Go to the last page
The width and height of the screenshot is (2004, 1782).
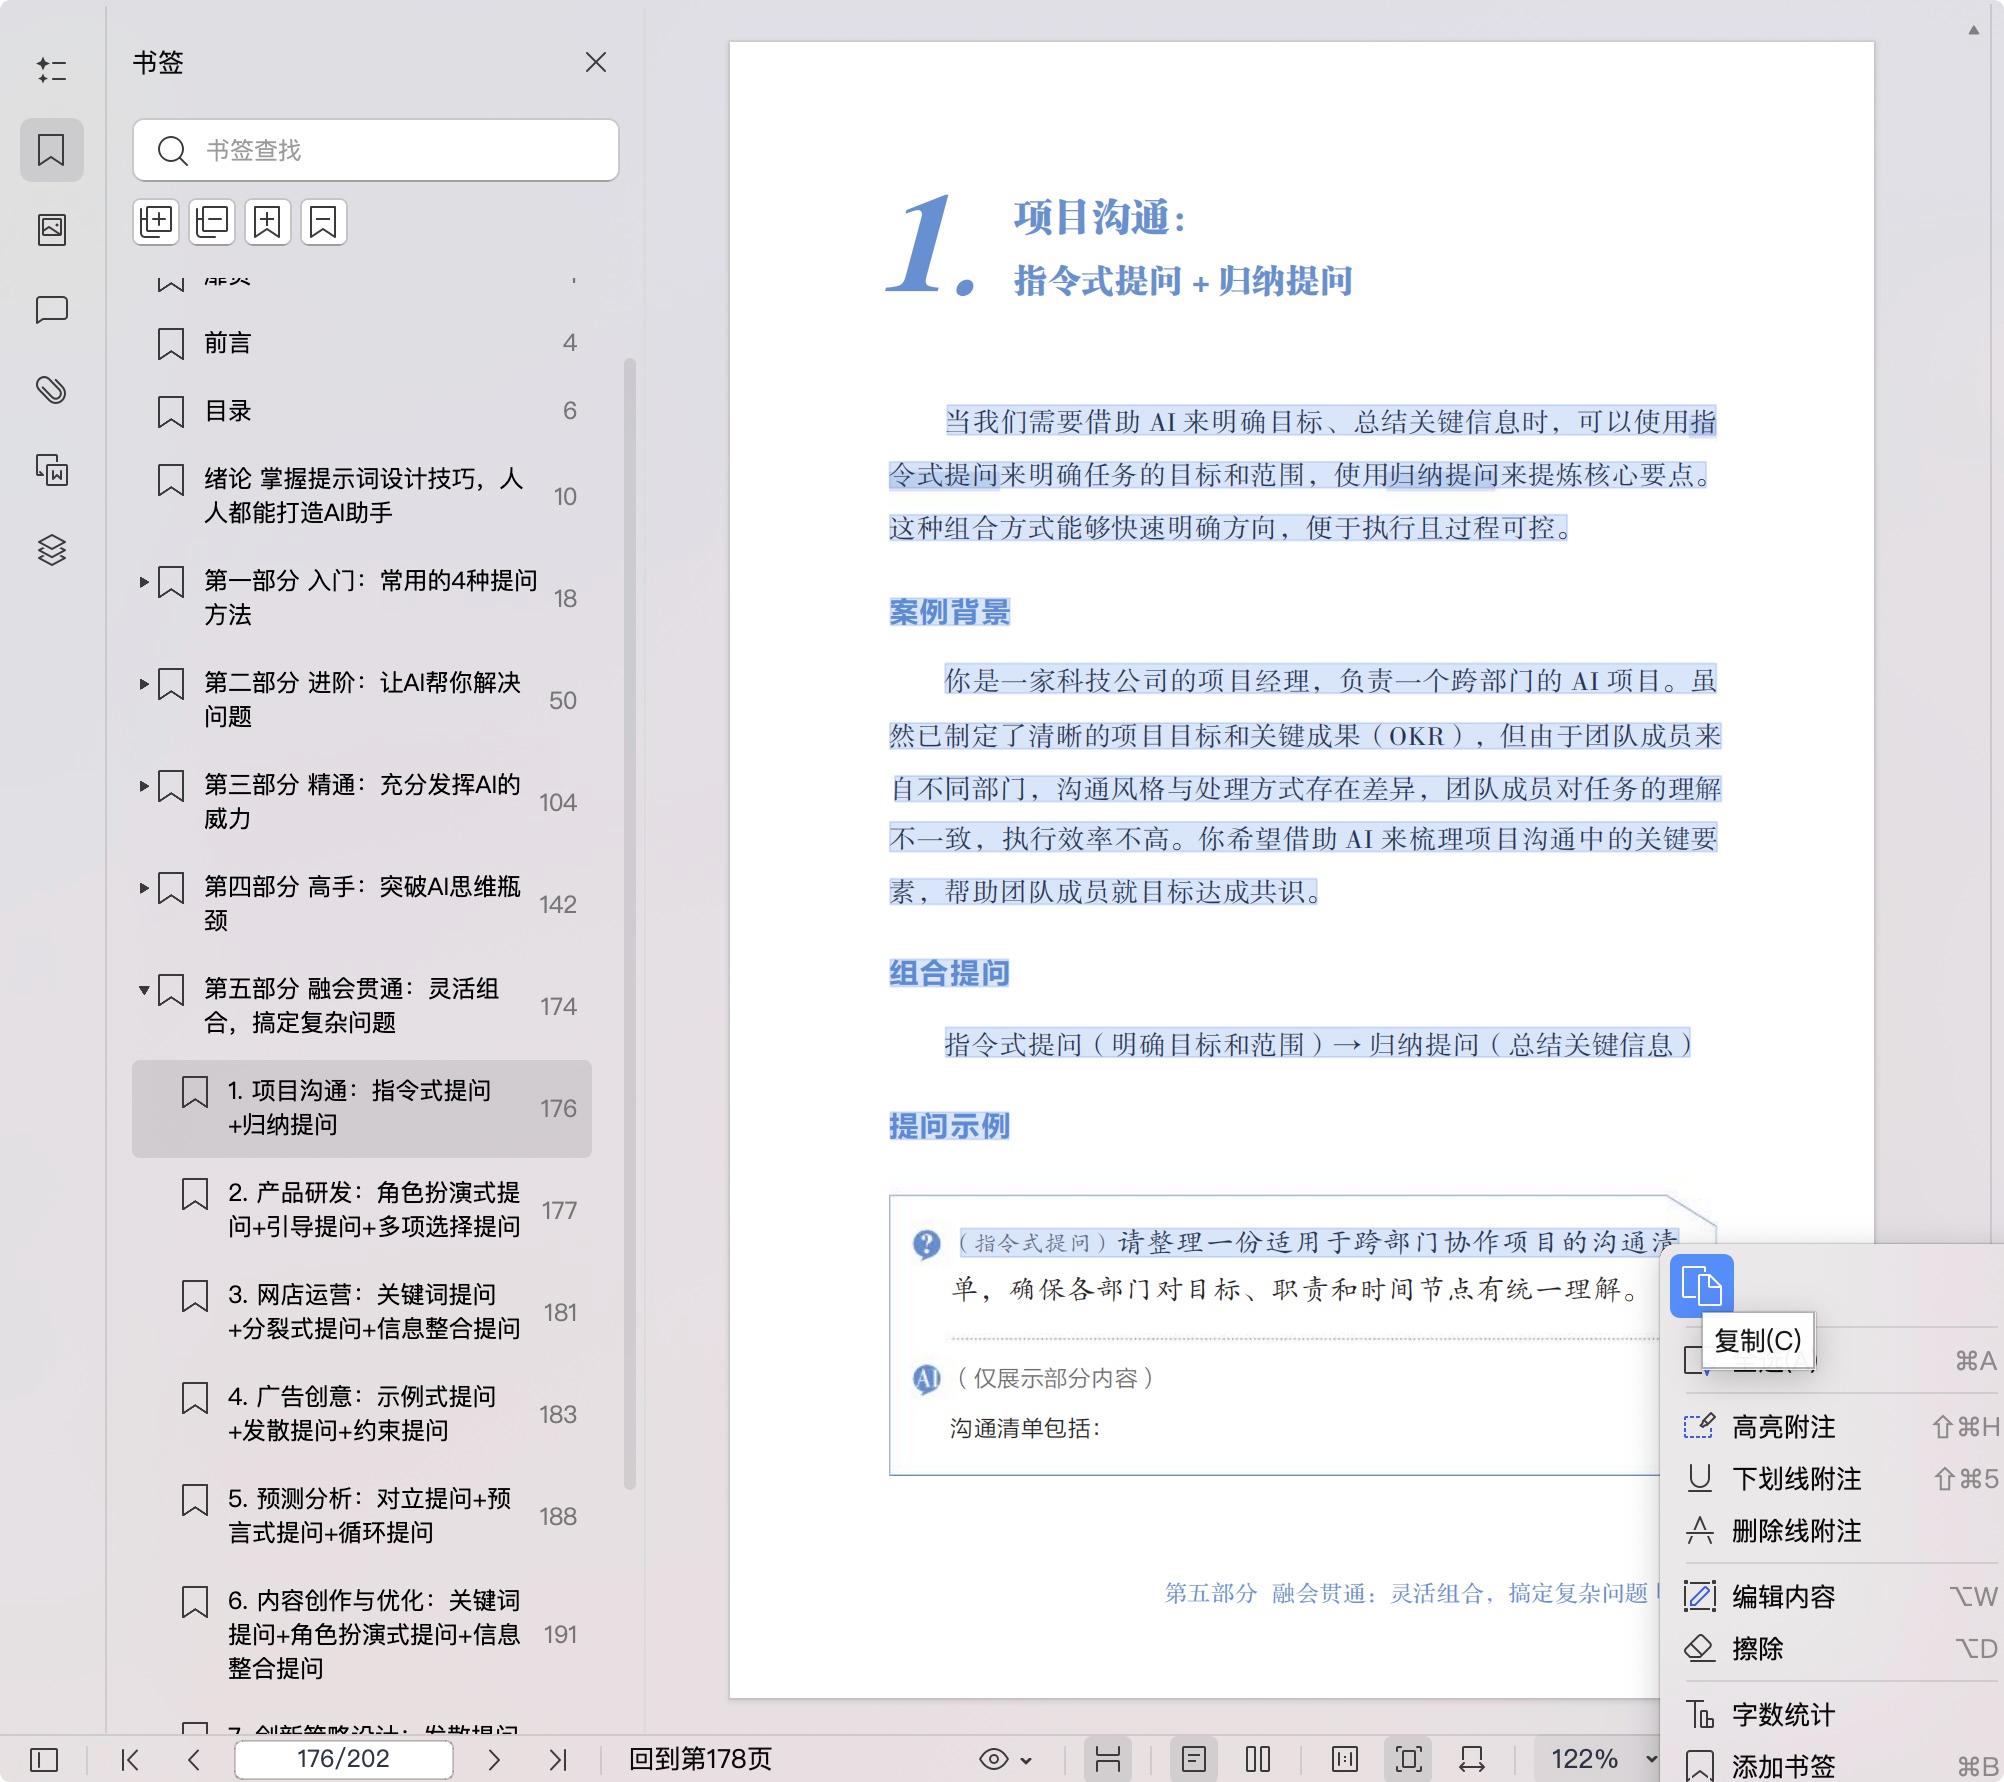558,1759
